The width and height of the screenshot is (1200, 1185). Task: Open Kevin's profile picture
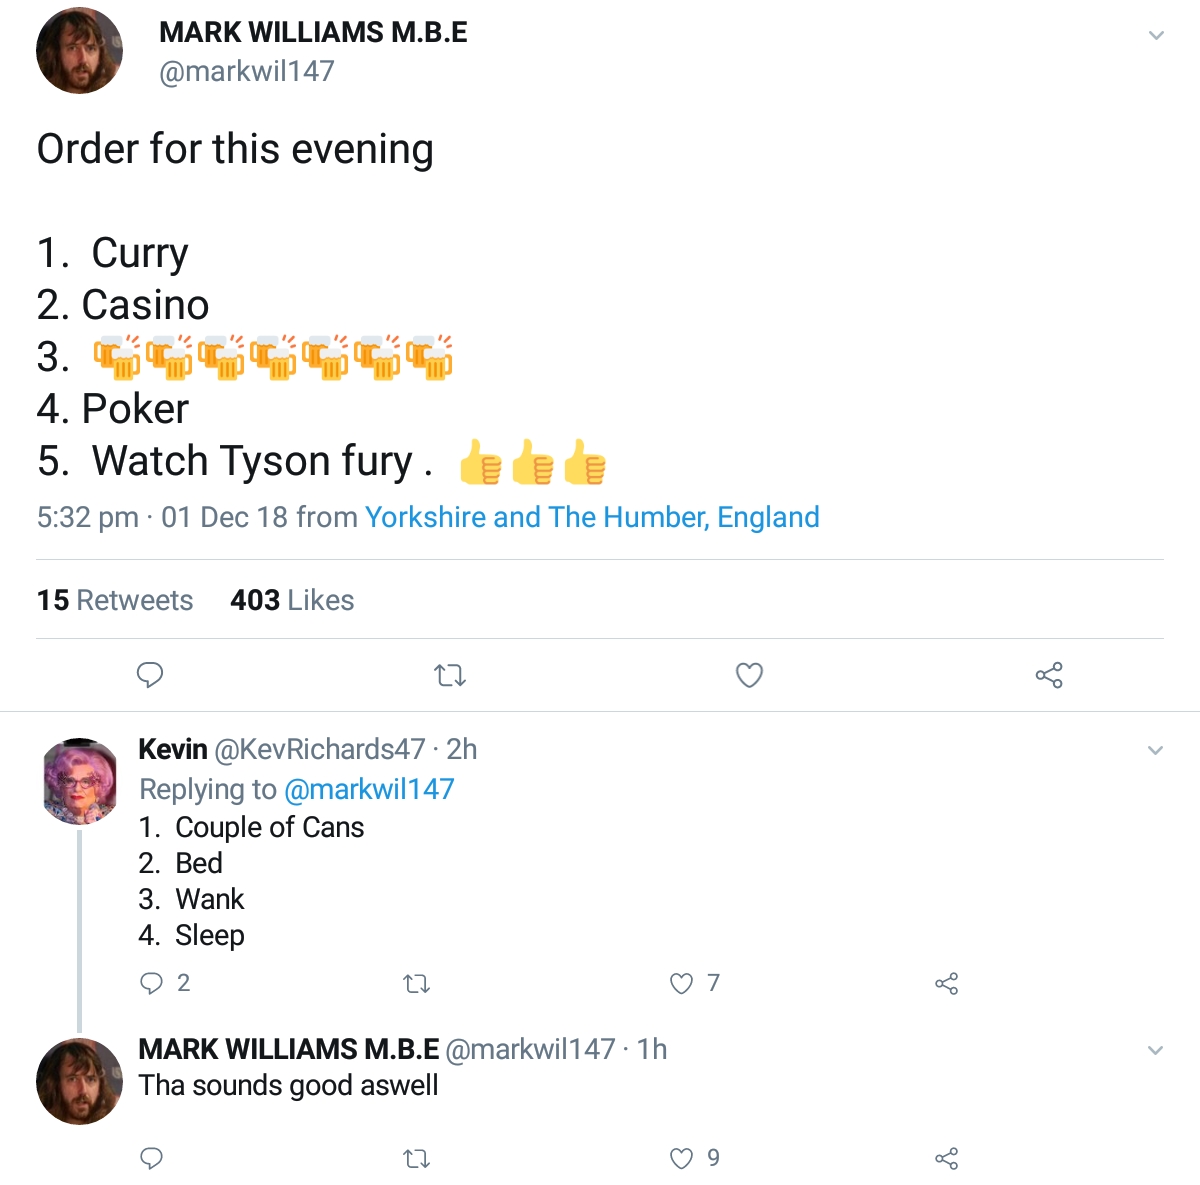[81, 782]
